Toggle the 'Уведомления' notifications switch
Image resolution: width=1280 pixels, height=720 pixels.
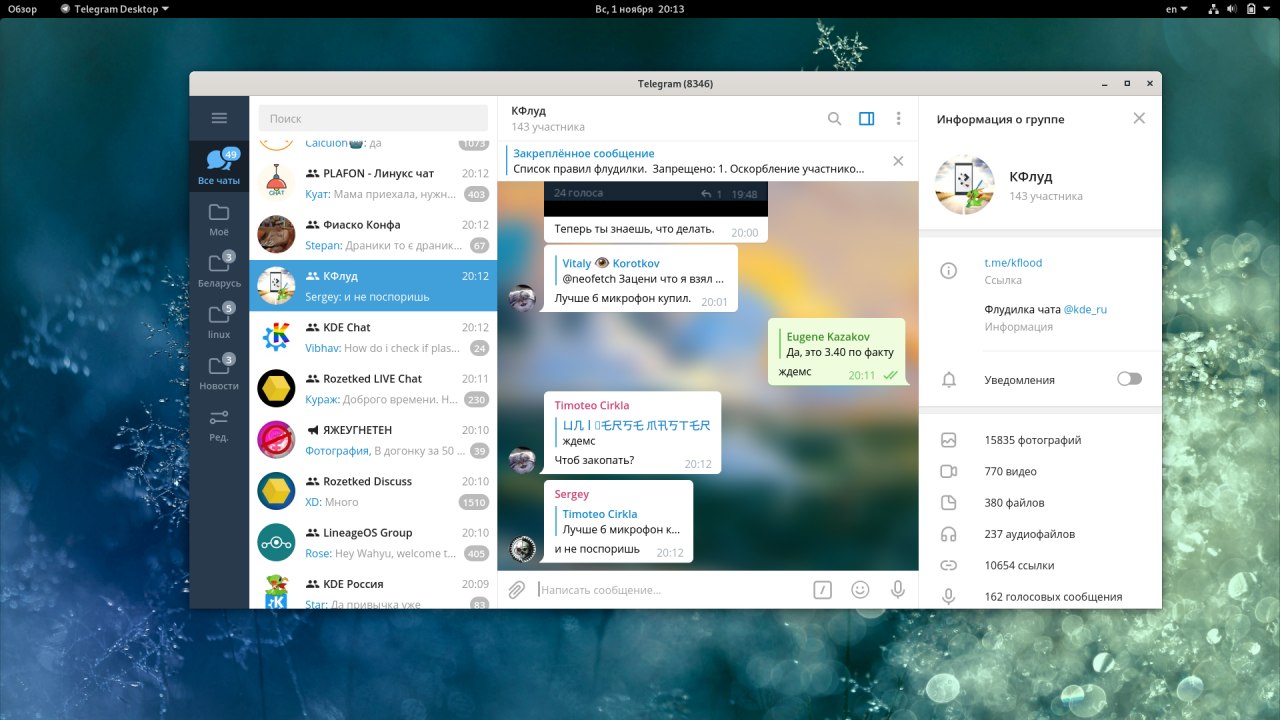[1129, 379]
